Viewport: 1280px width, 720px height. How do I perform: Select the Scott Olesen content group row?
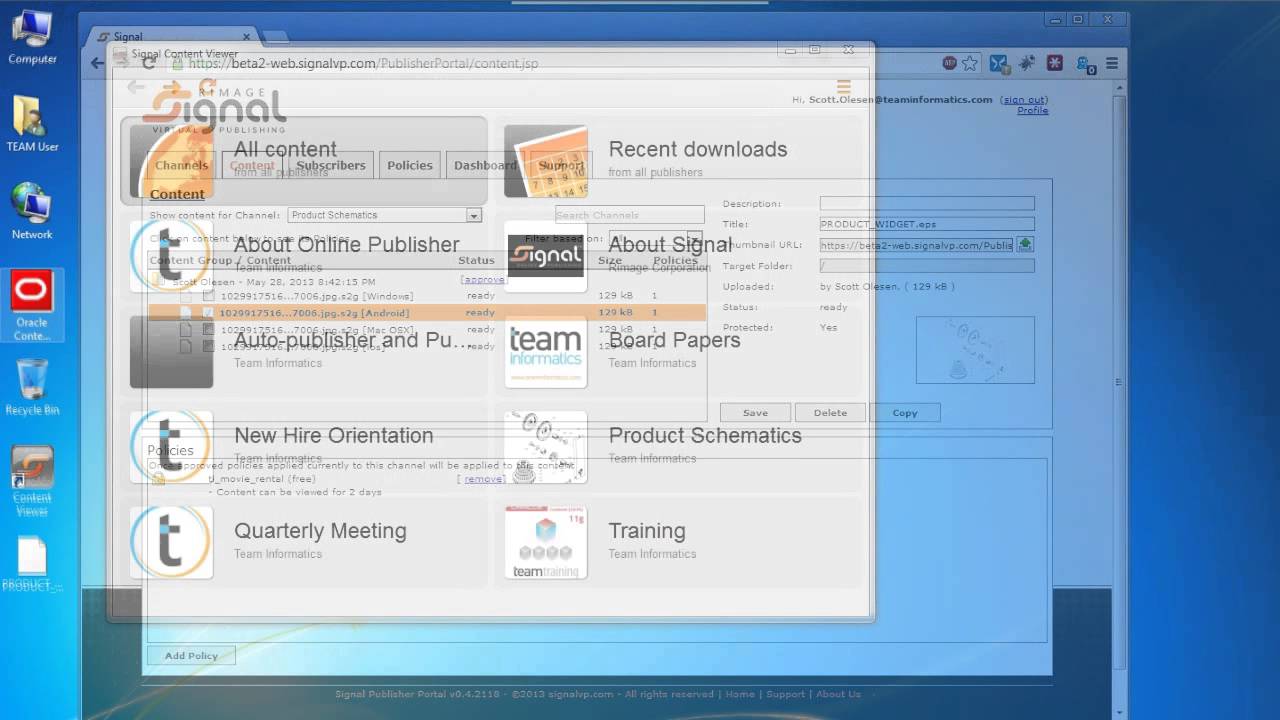point(426,282)
